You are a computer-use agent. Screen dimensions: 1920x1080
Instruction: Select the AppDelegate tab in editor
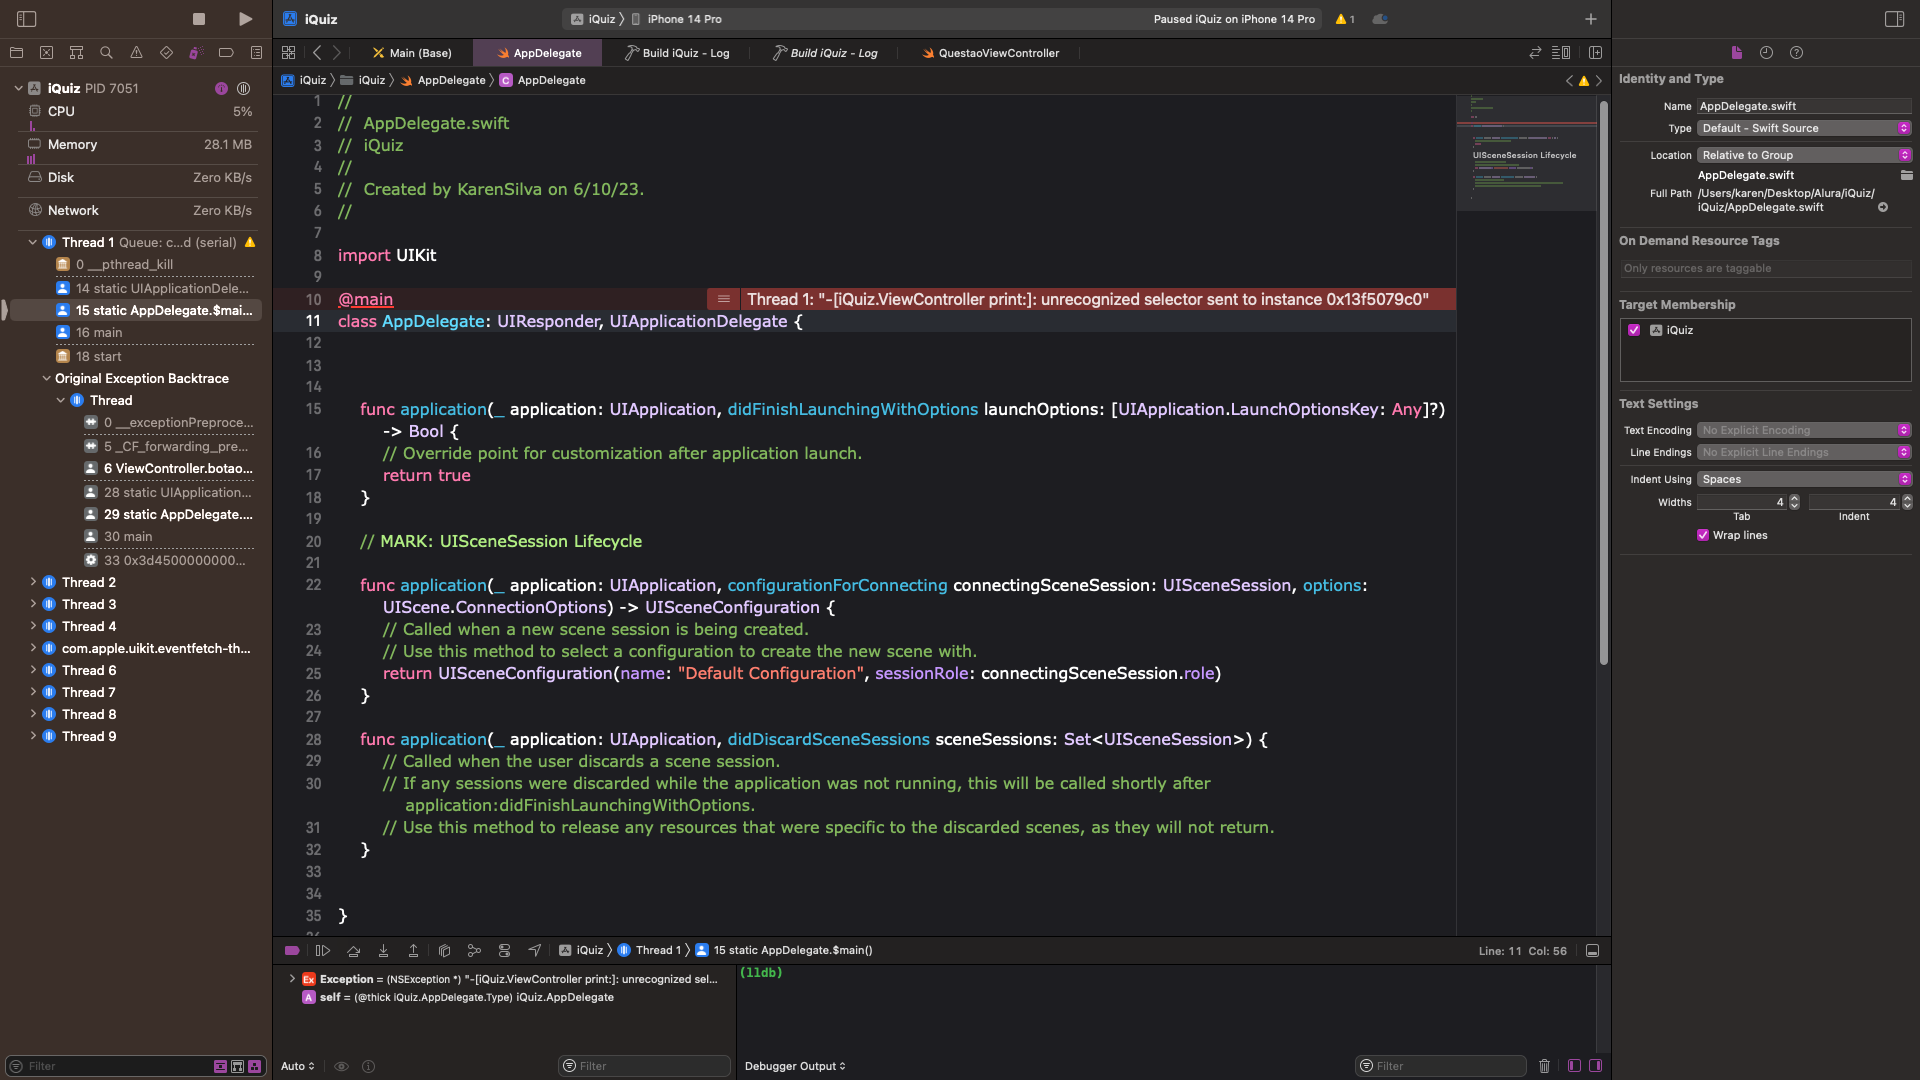pos(547,53)
